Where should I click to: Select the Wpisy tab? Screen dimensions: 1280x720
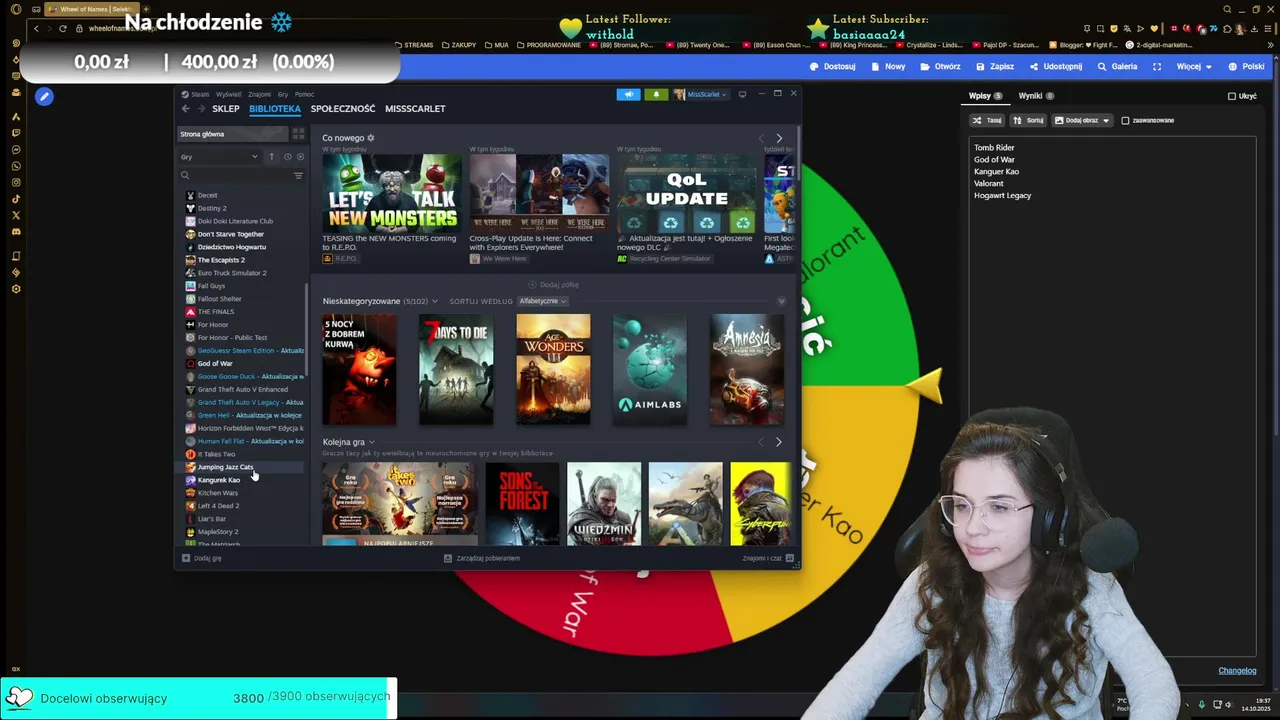(985, 96)
